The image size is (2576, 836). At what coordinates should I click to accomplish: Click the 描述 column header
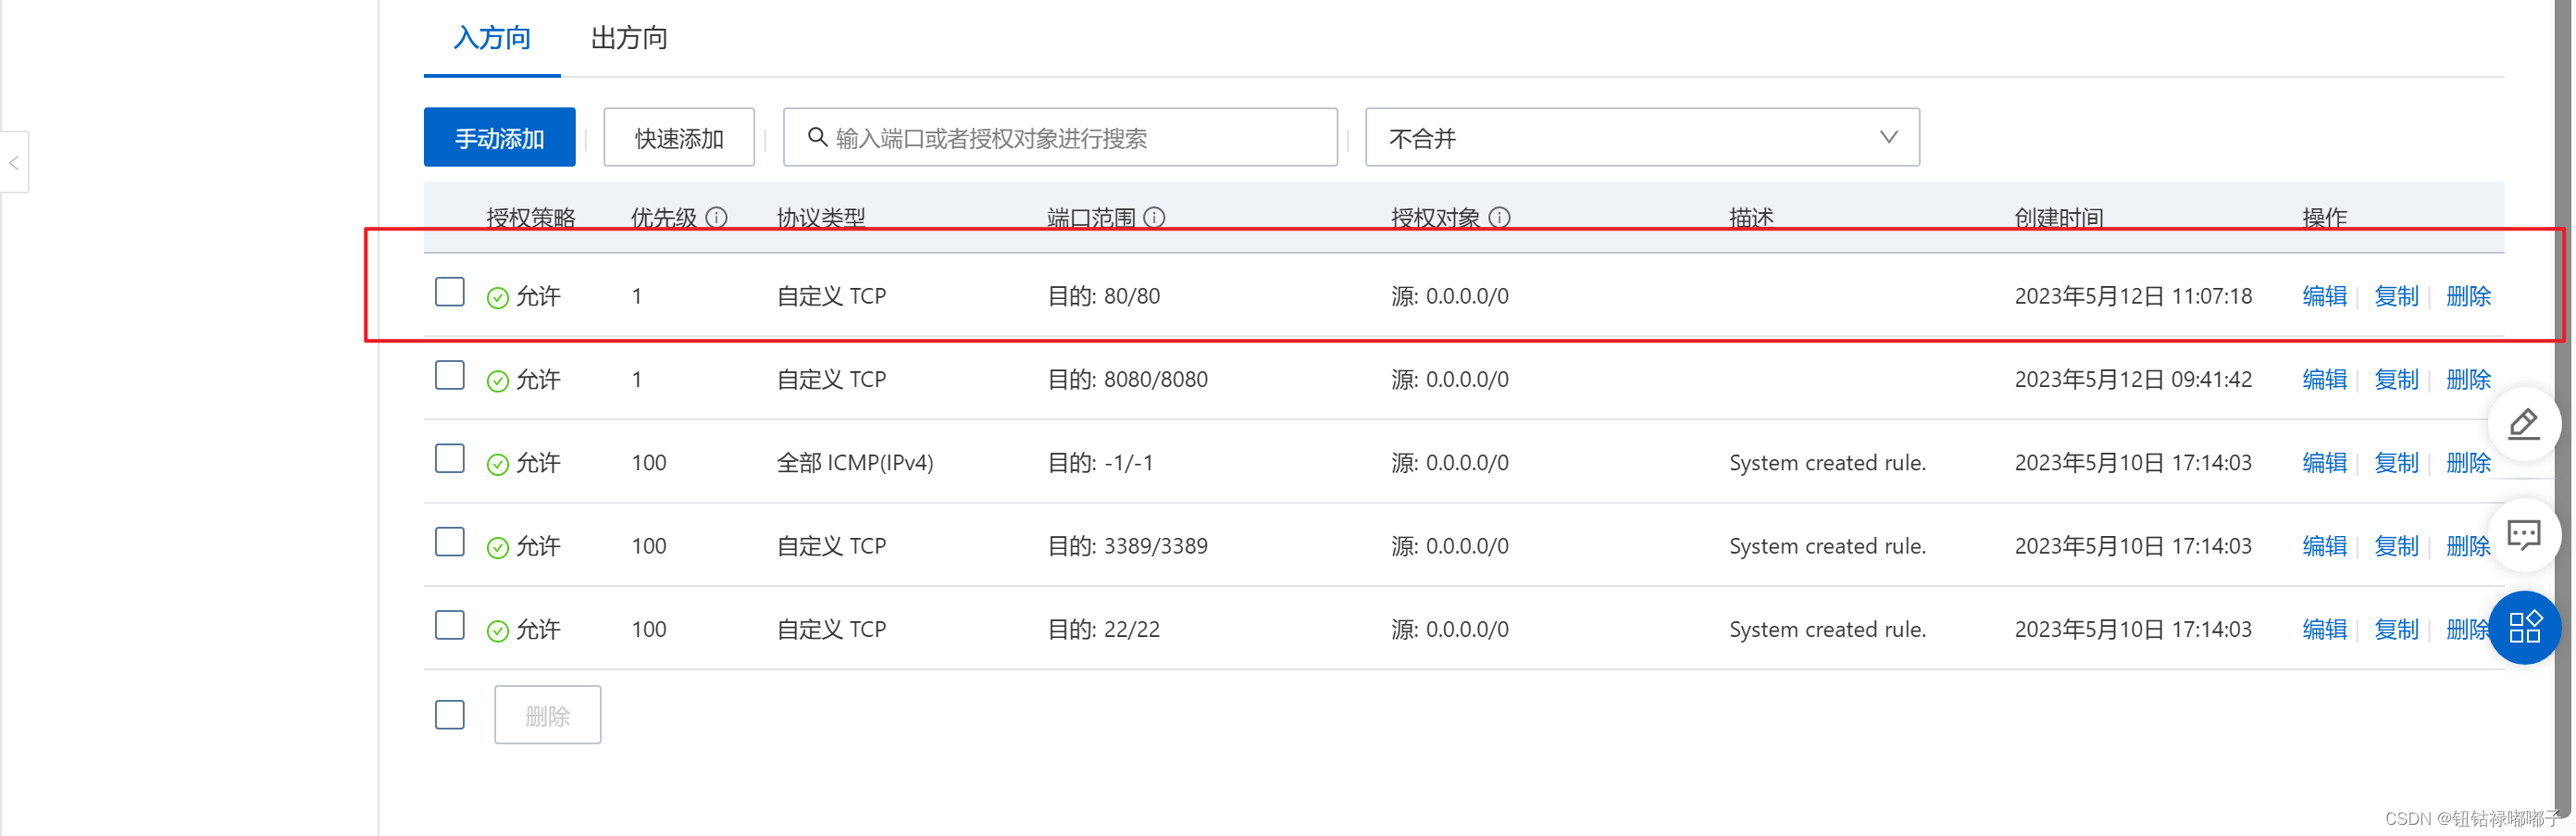click(1751, 217)
